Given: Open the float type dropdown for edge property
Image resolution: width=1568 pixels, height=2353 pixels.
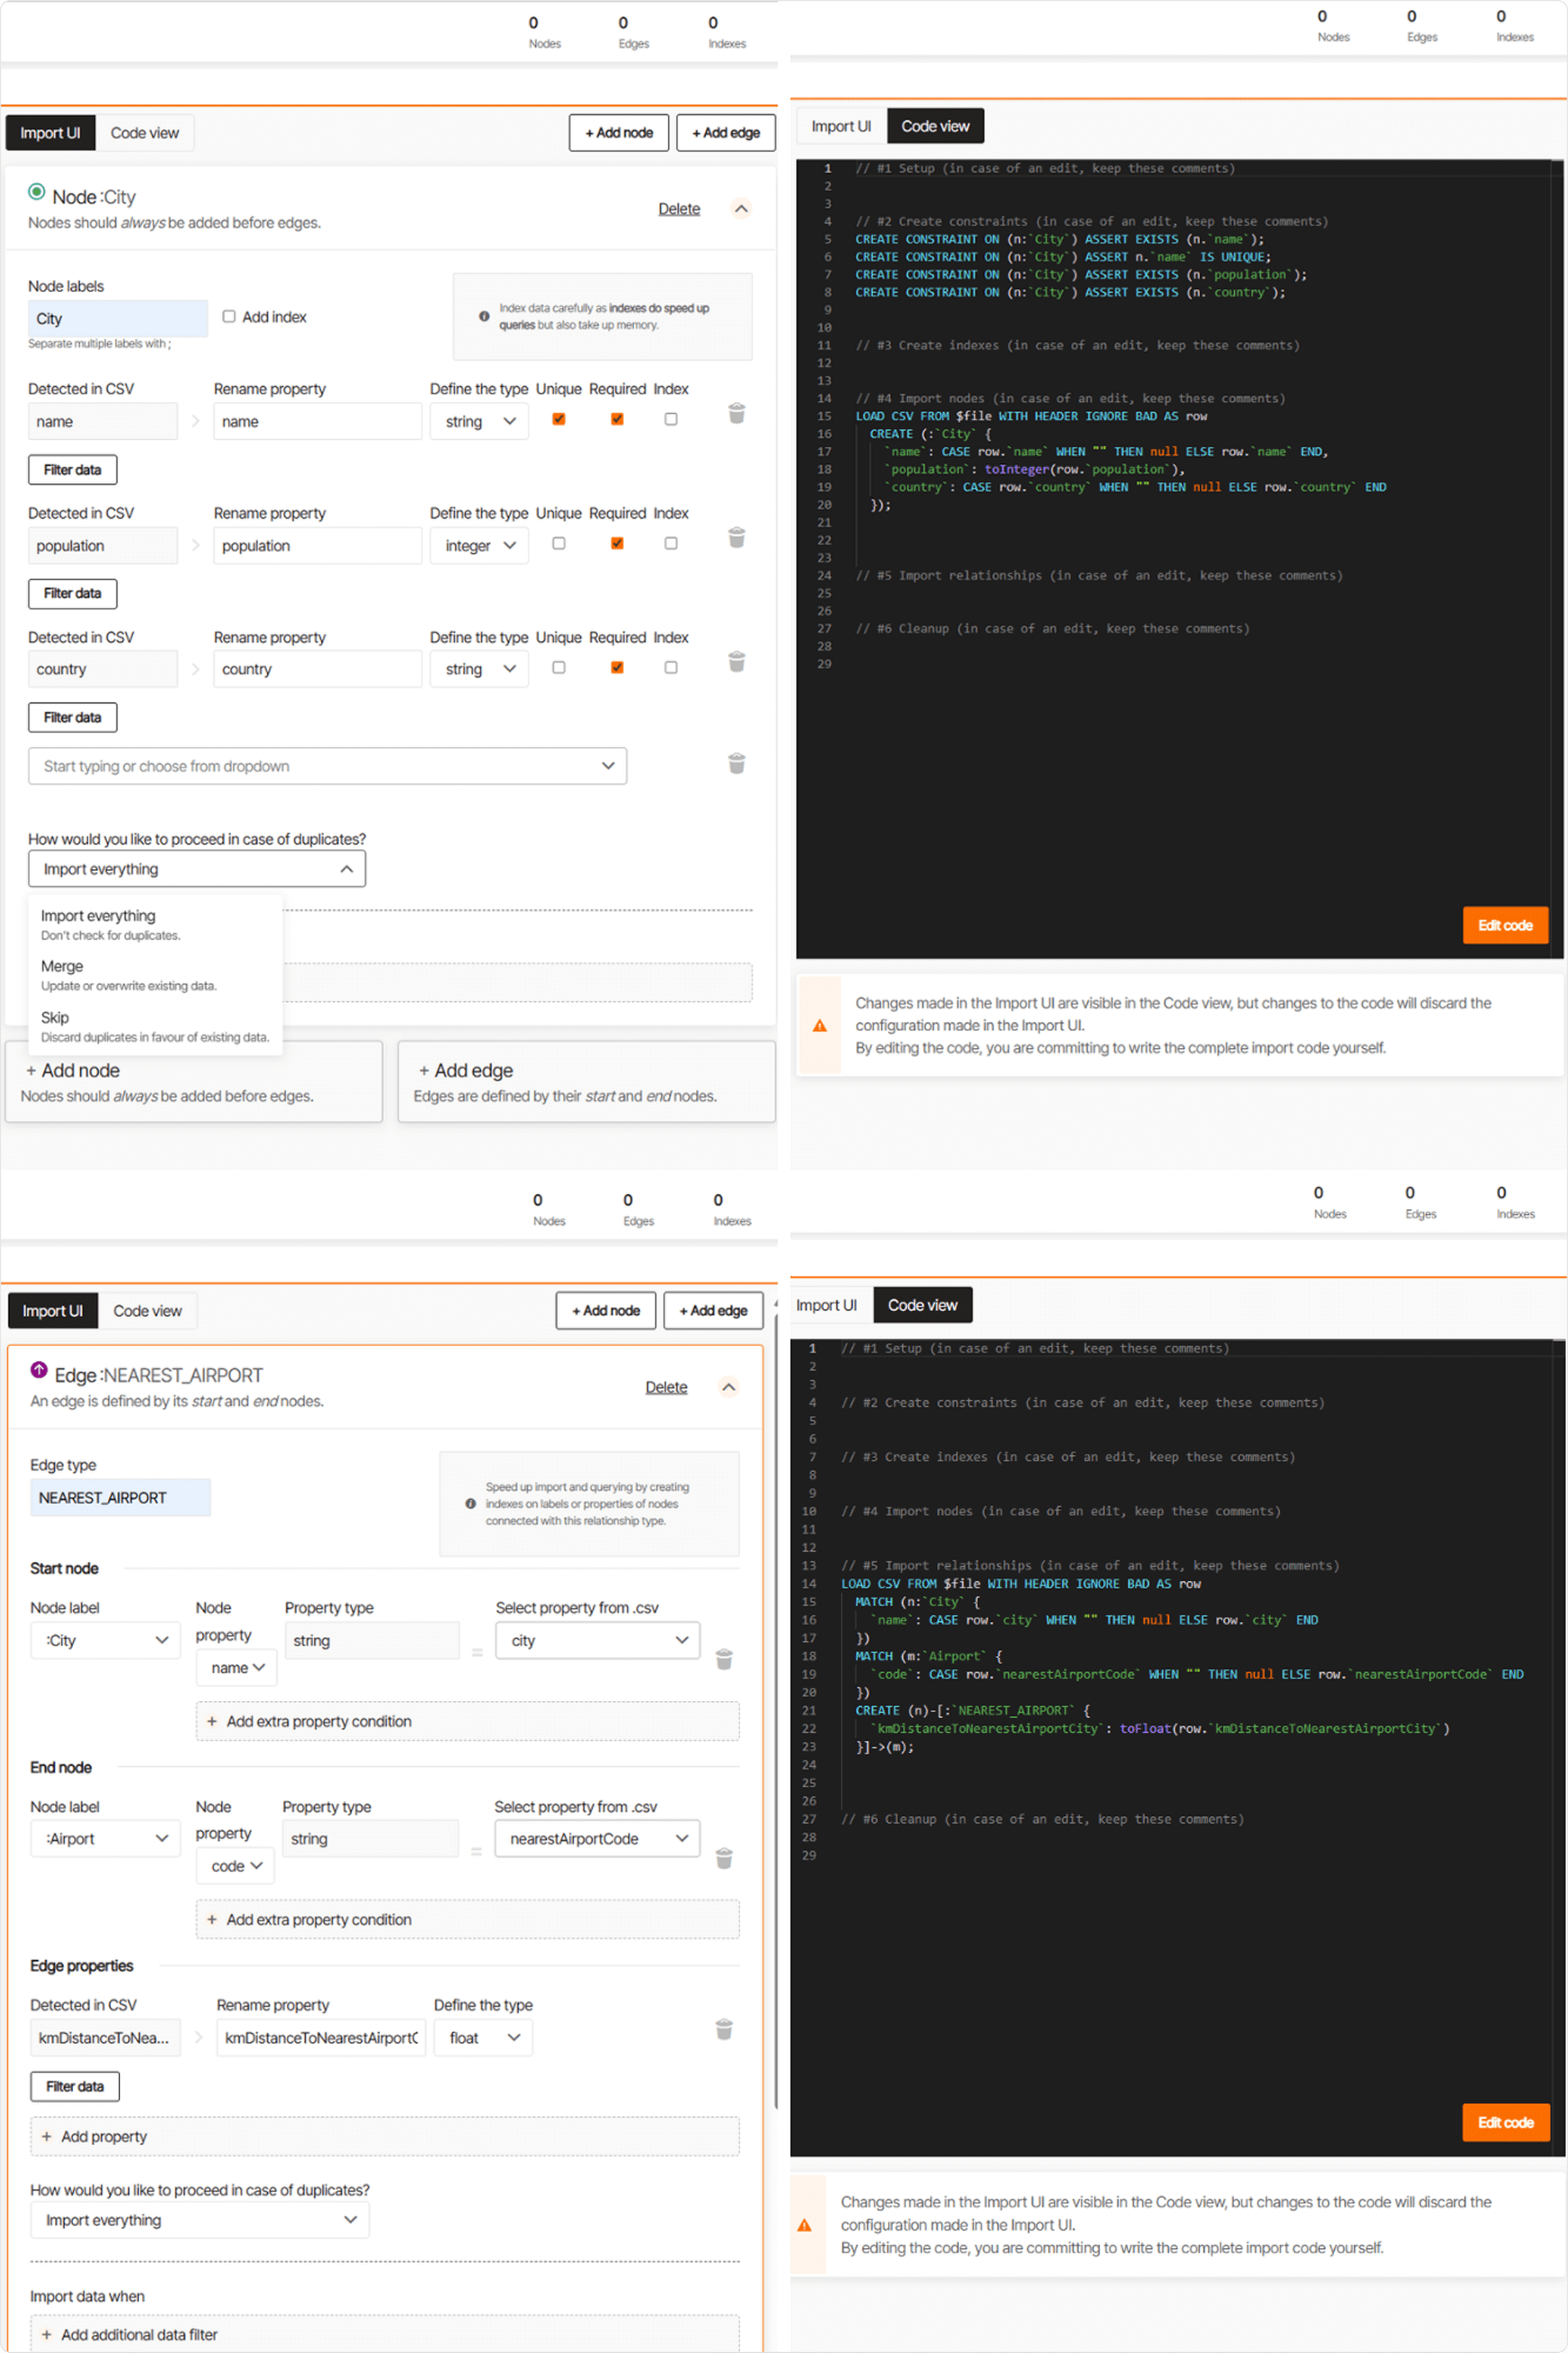Looking at the screenshot, I should coord(483,2037).
